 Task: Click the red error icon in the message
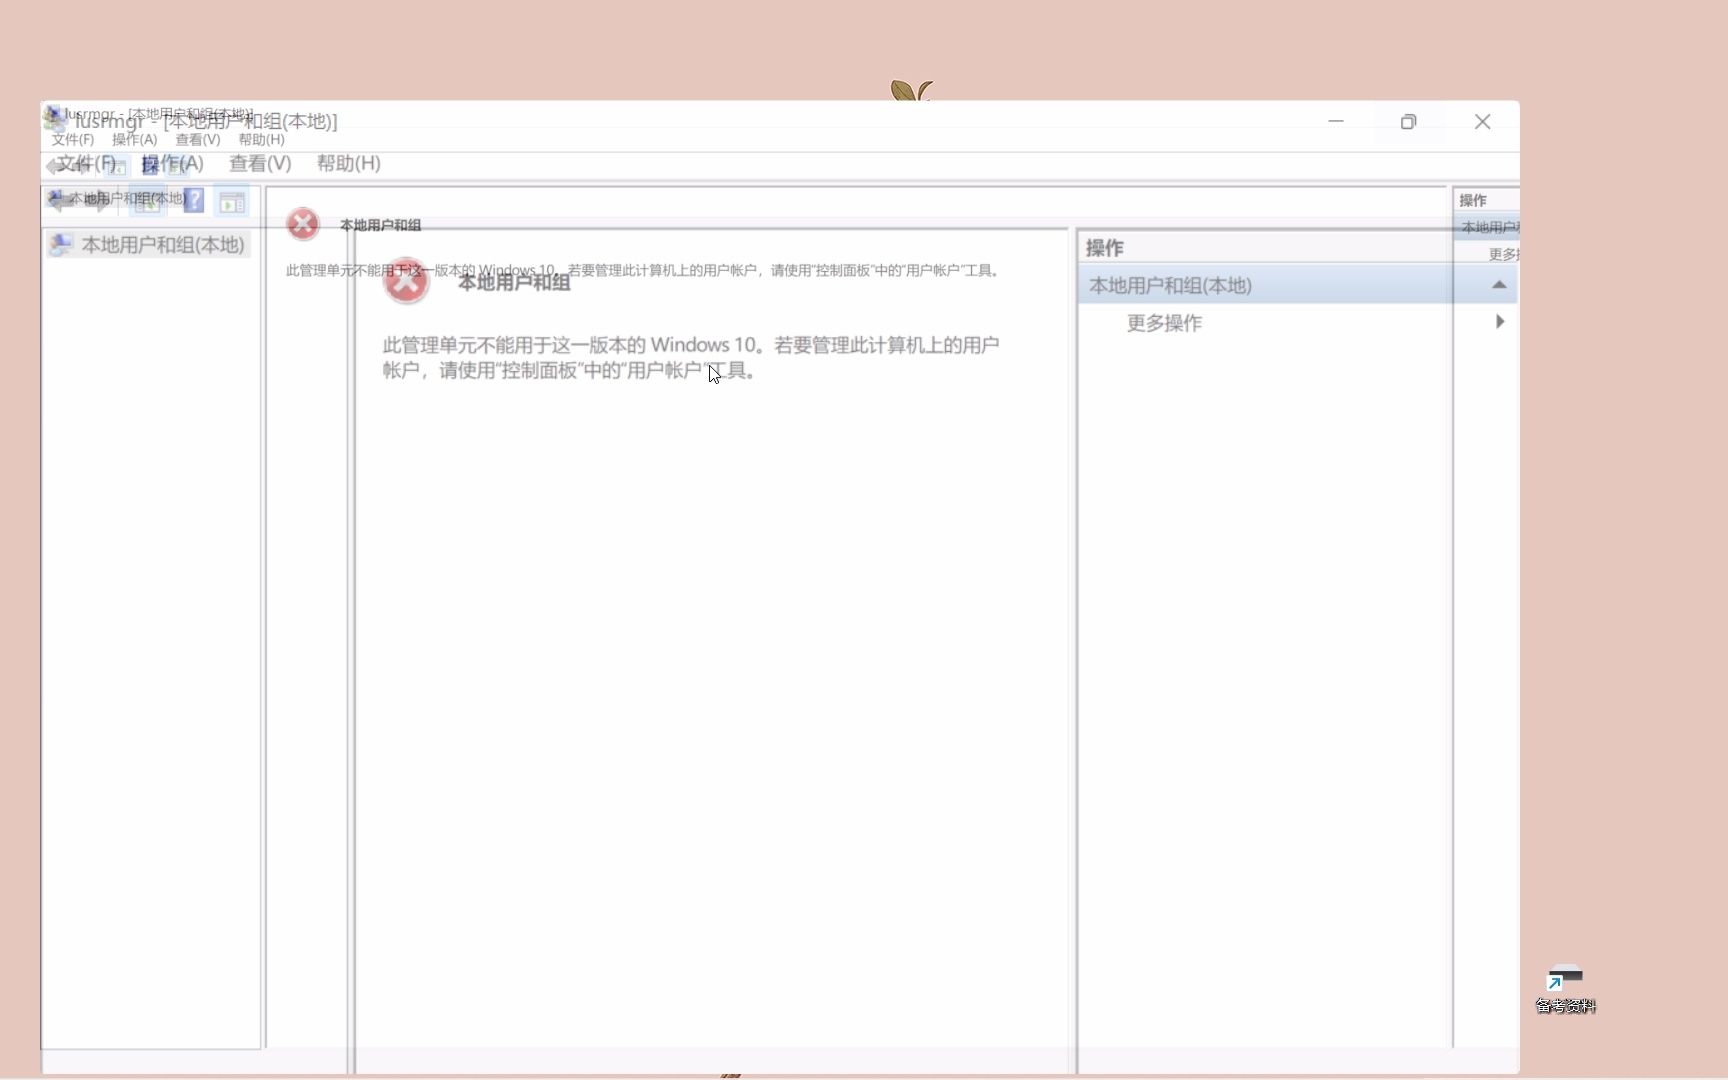click(x=405, y=282)
